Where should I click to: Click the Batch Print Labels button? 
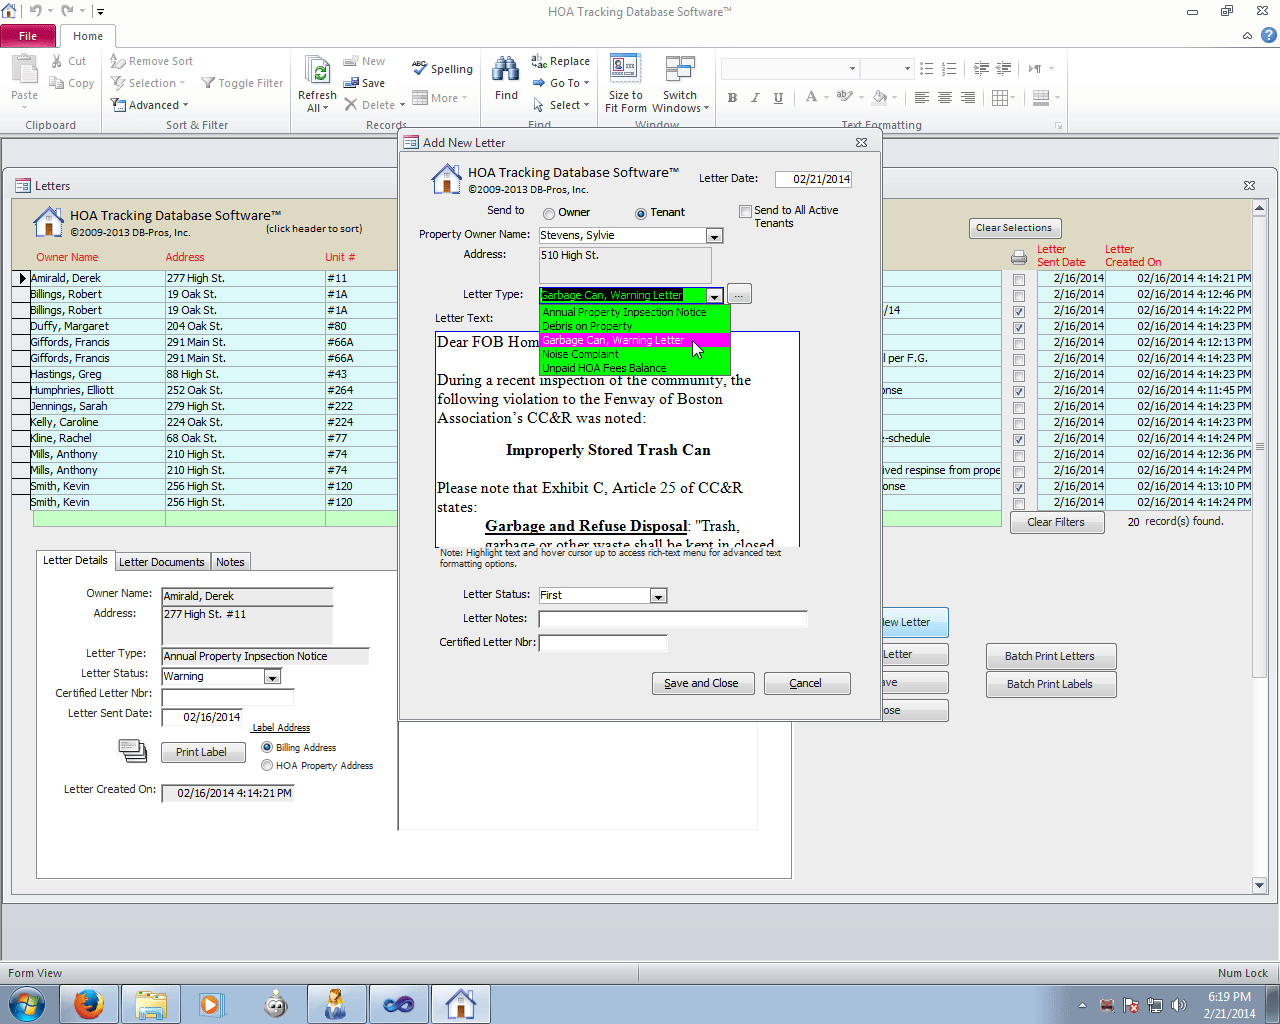coord(1051,684)
